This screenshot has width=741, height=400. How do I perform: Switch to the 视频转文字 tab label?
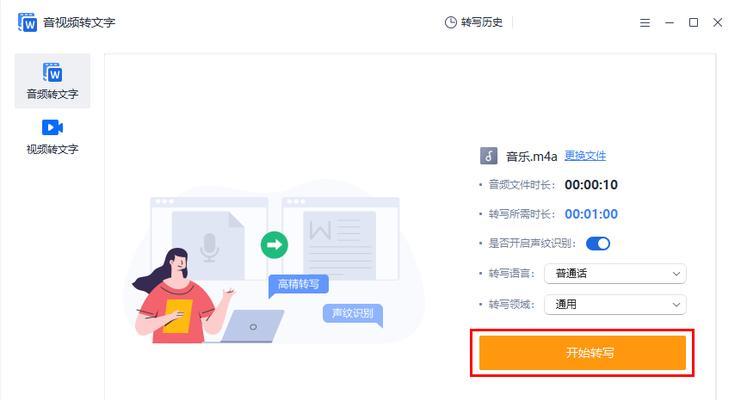(52, 149)
